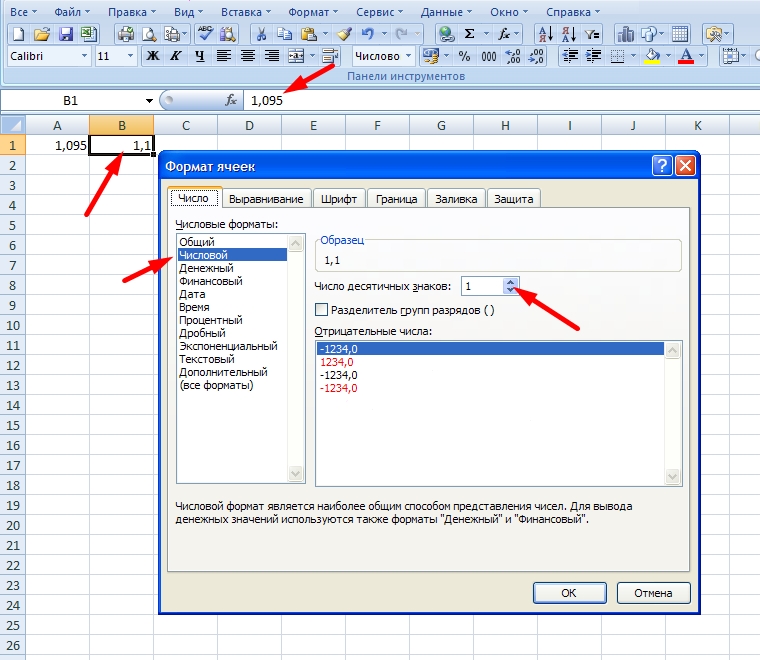The width and height of the screenshot is (760, 660).
Task: Increase decimal places with spinner up
Action: point(510,282)
